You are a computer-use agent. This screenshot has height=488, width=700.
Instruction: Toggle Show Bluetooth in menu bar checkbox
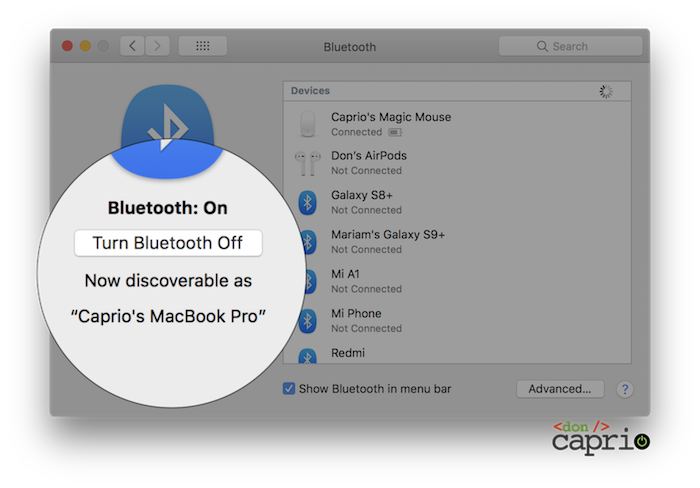click(x=289, y=388)
